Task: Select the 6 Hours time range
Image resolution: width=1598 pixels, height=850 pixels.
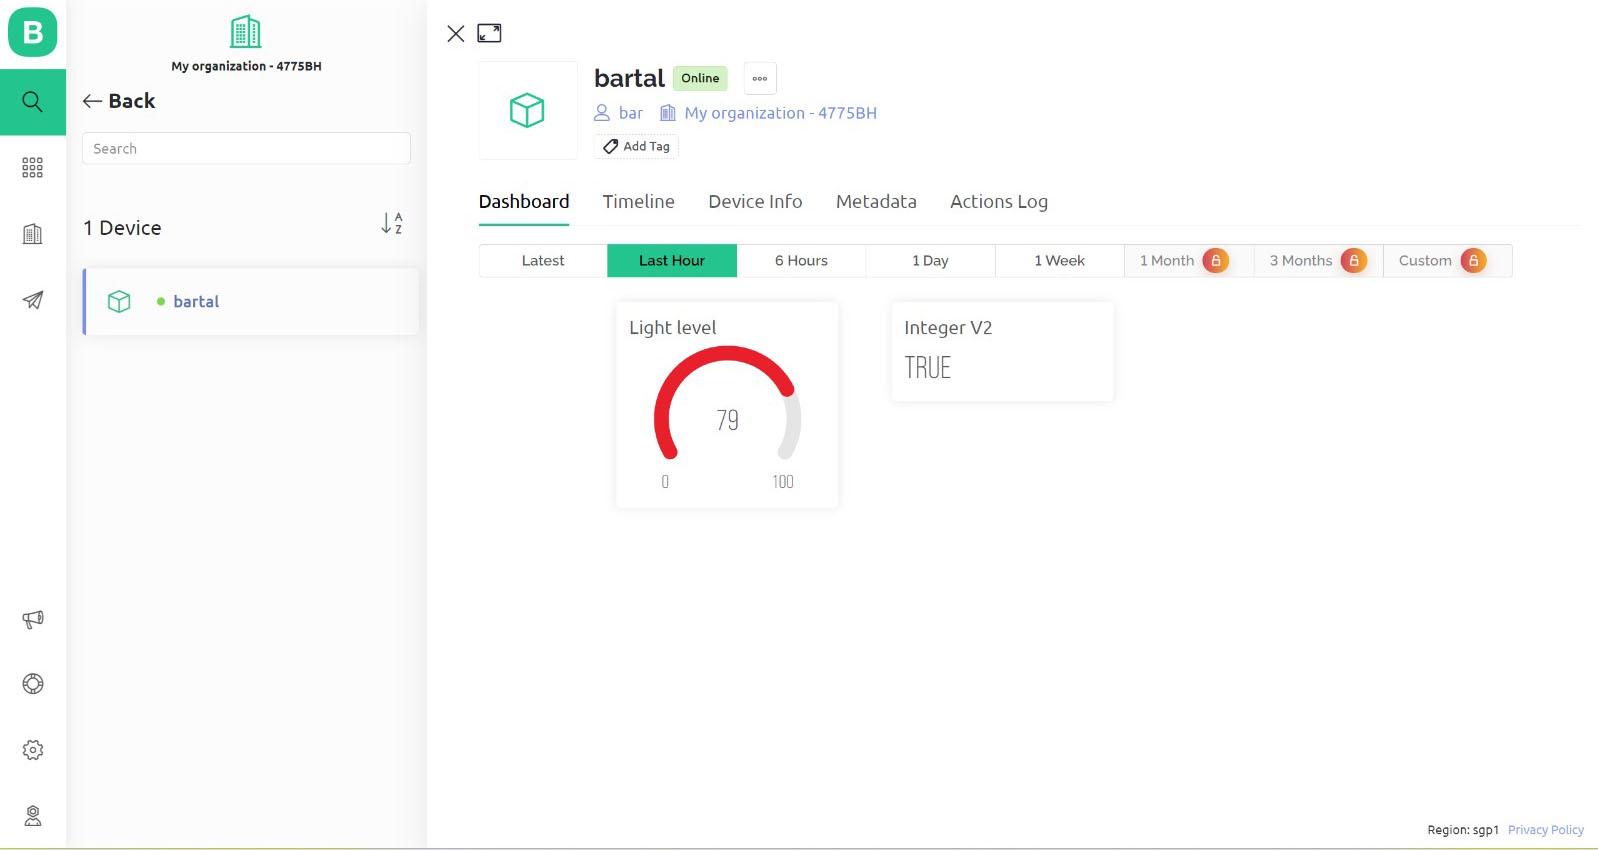Action: pyautogui.click(x=801, y=261)
